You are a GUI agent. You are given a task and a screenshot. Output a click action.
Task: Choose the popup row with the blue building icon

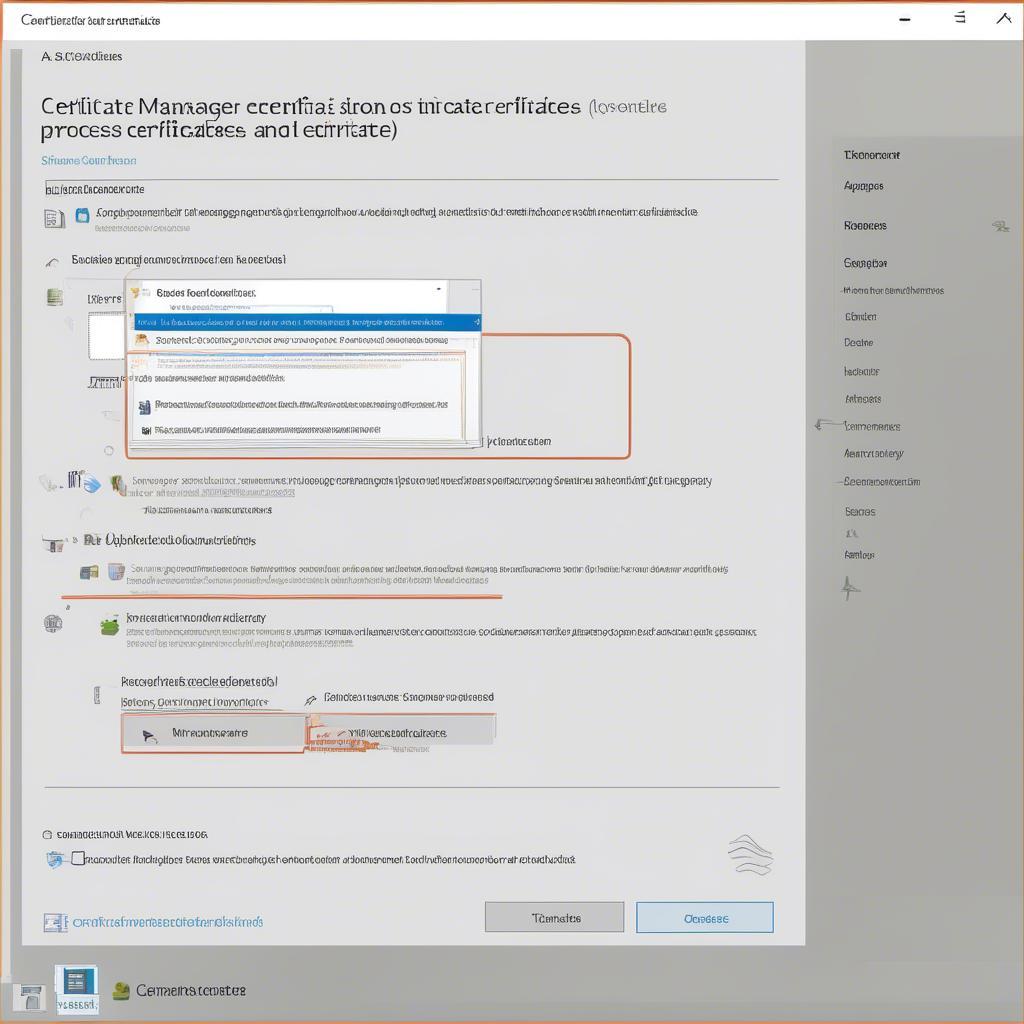pyautogui.click(x=300, y=406)
